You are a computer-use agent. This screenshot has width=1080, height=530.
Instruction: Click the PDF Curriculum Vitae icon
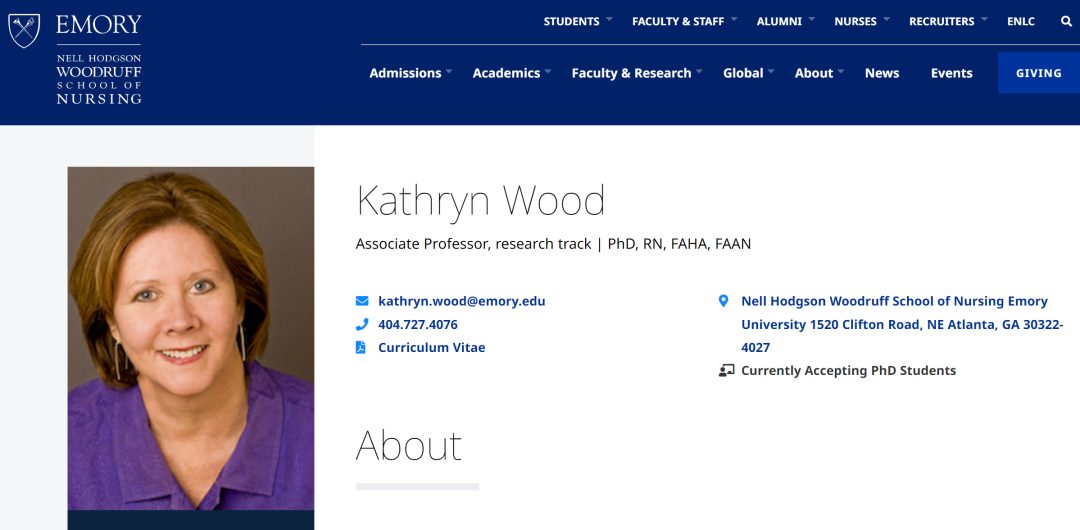tap(361, 347)
